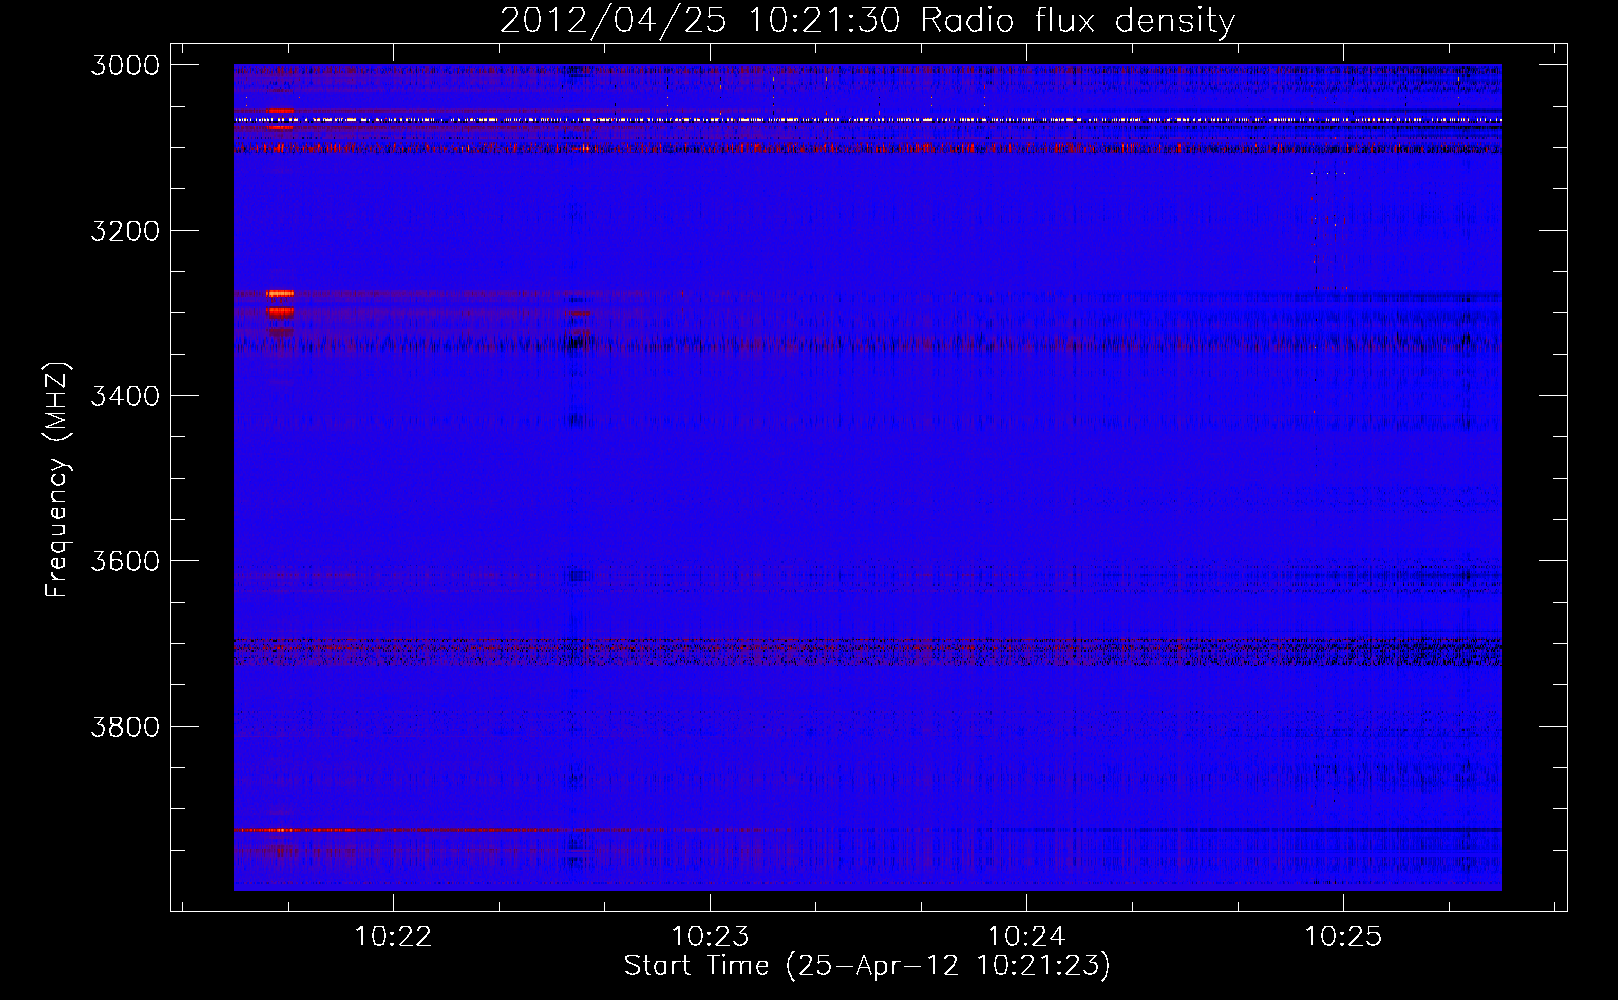
Task: Click the 10:22 time tick label
Action: (394, 936)
